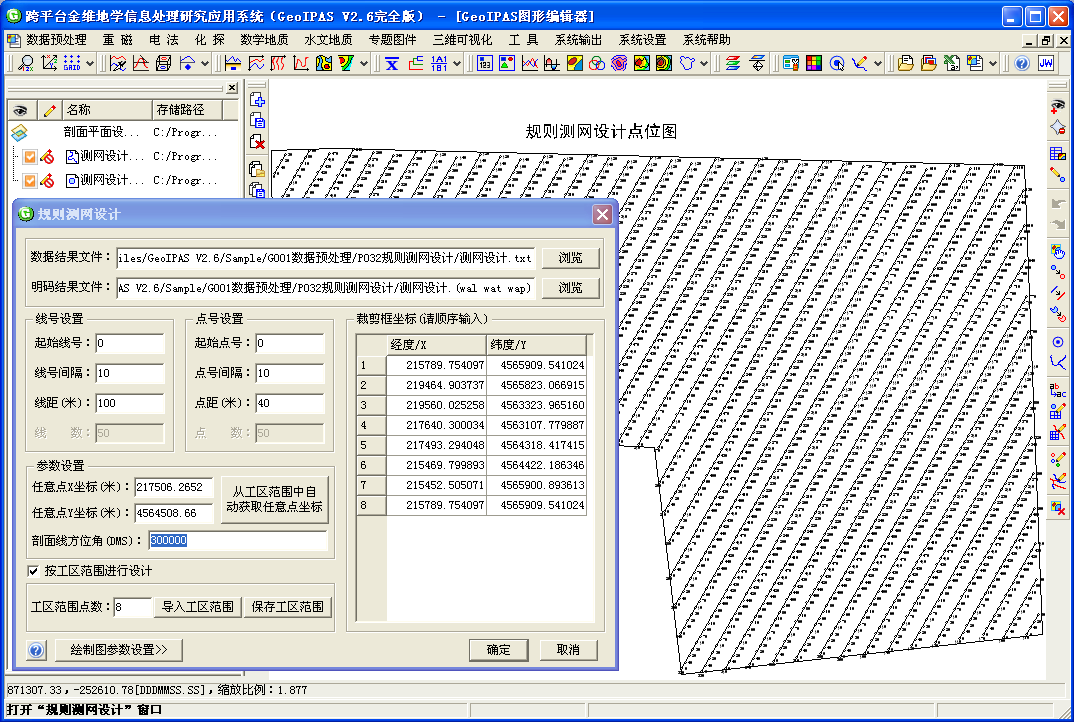The height and width of the screenshot is (722, 1074).
Task: Expand dropdown arrow after 1A1 icon
Action: [457, 64]
